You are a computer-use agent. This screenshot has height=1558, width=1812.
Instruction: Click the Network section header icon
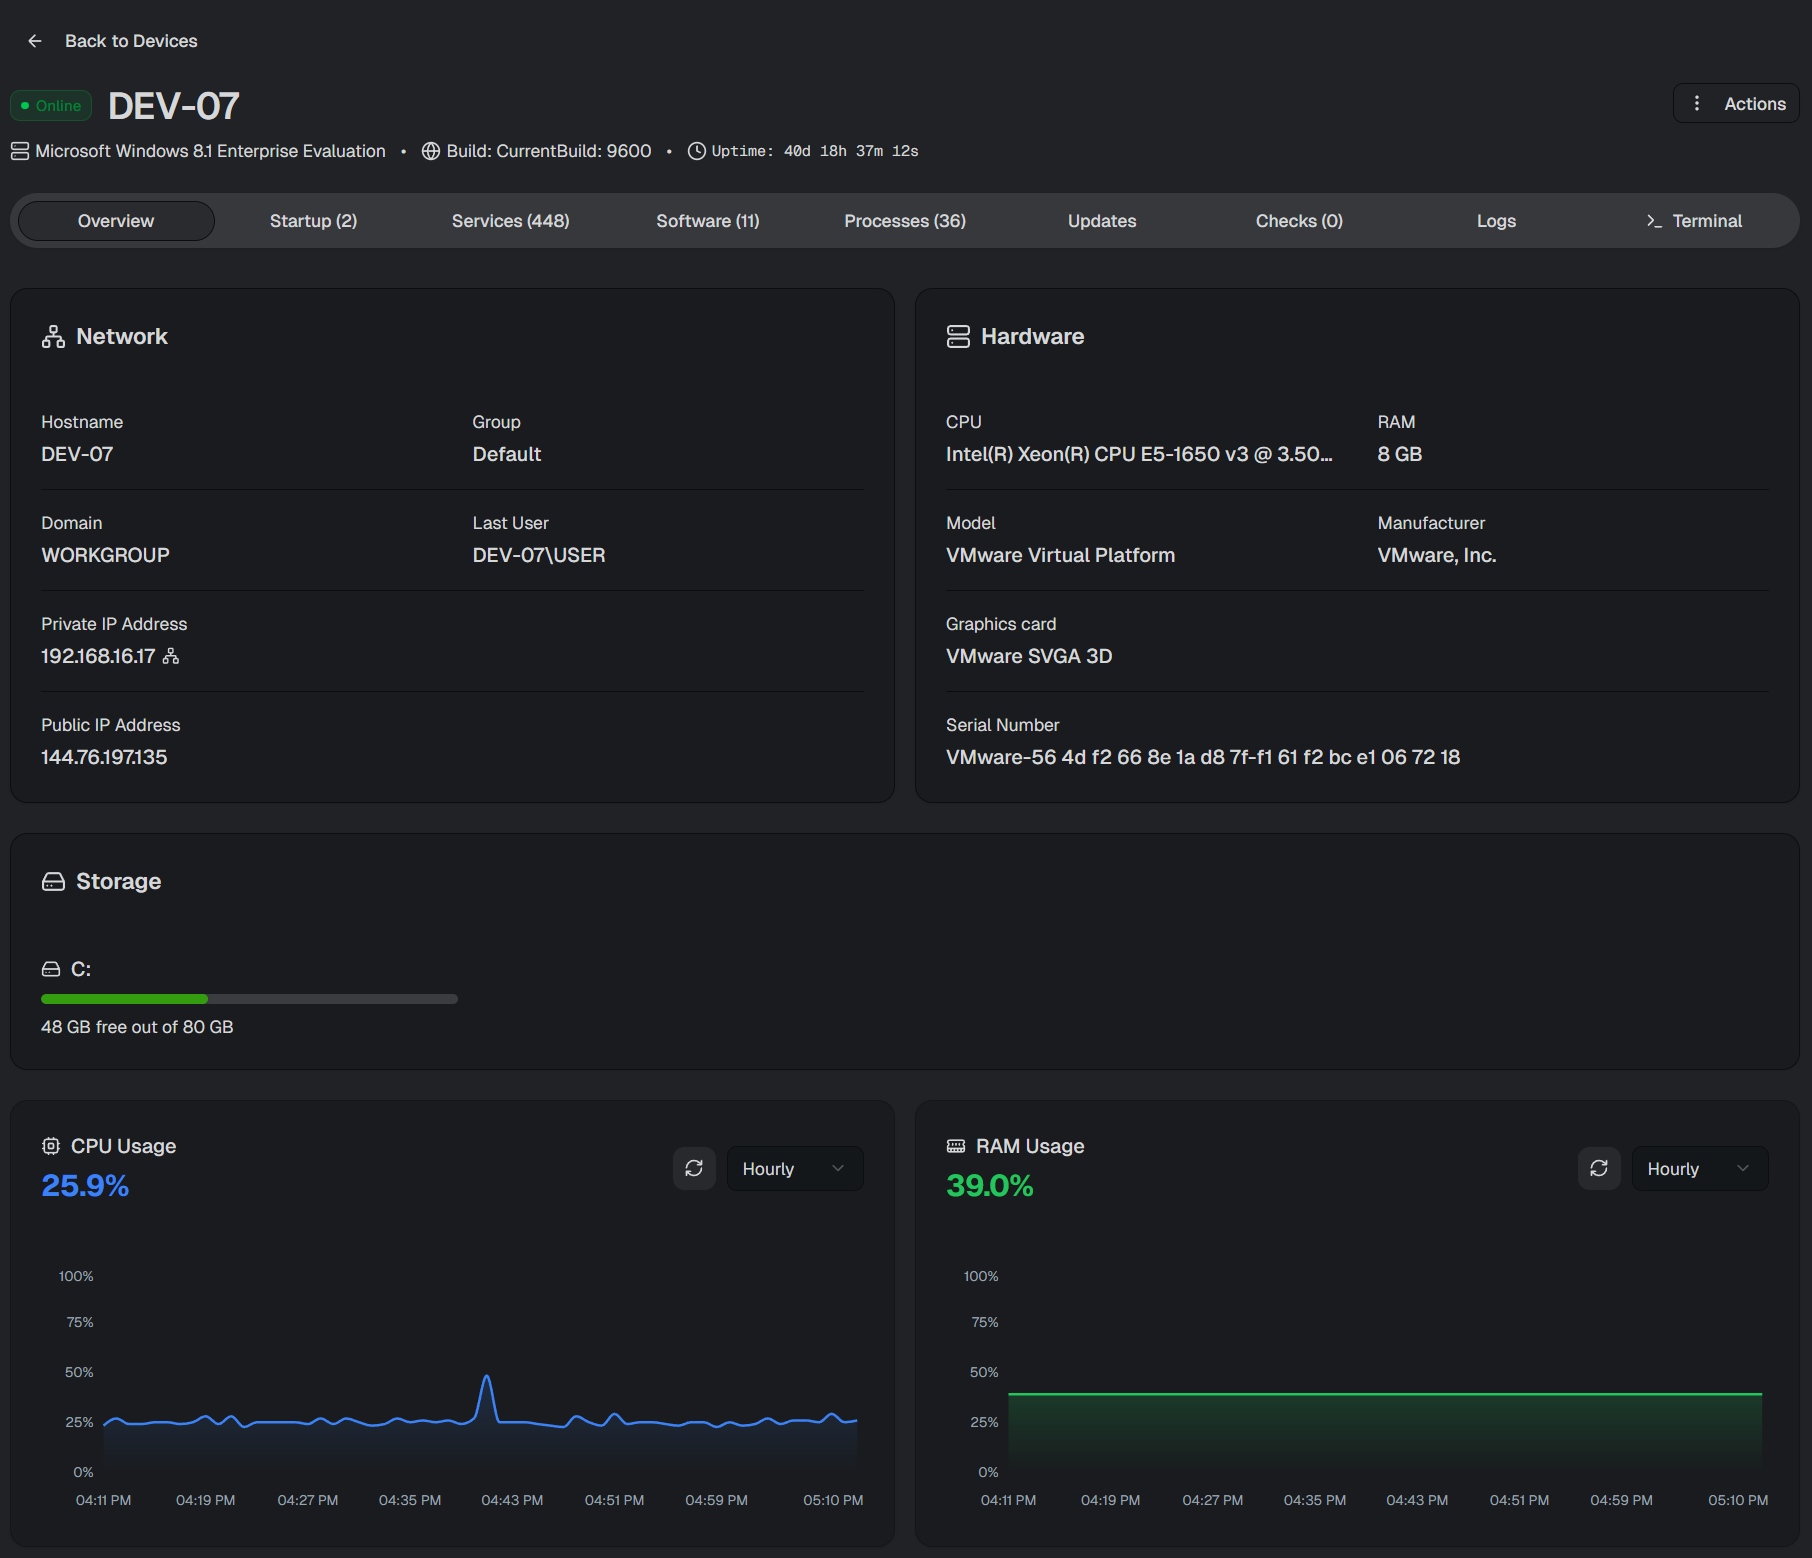tap(53, 337)
